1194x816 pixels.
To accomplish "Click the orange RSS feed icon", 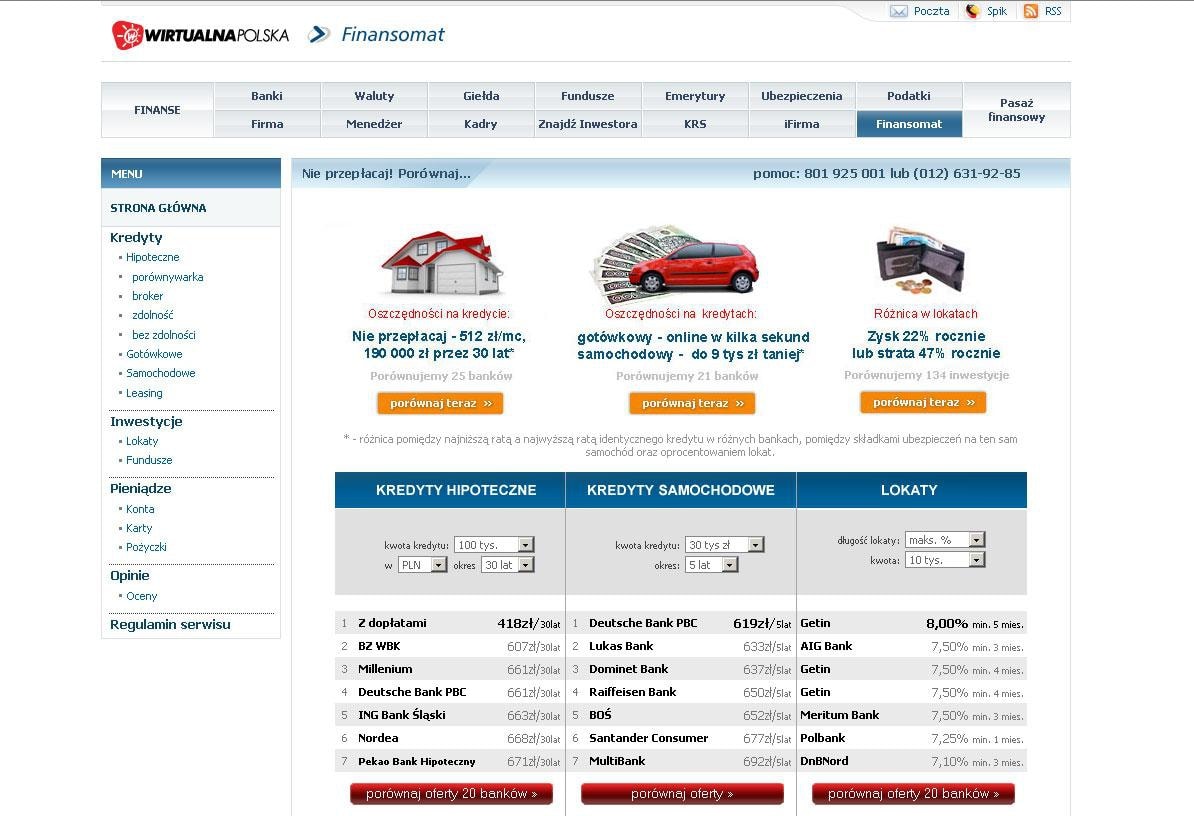I will [1030, 11].
